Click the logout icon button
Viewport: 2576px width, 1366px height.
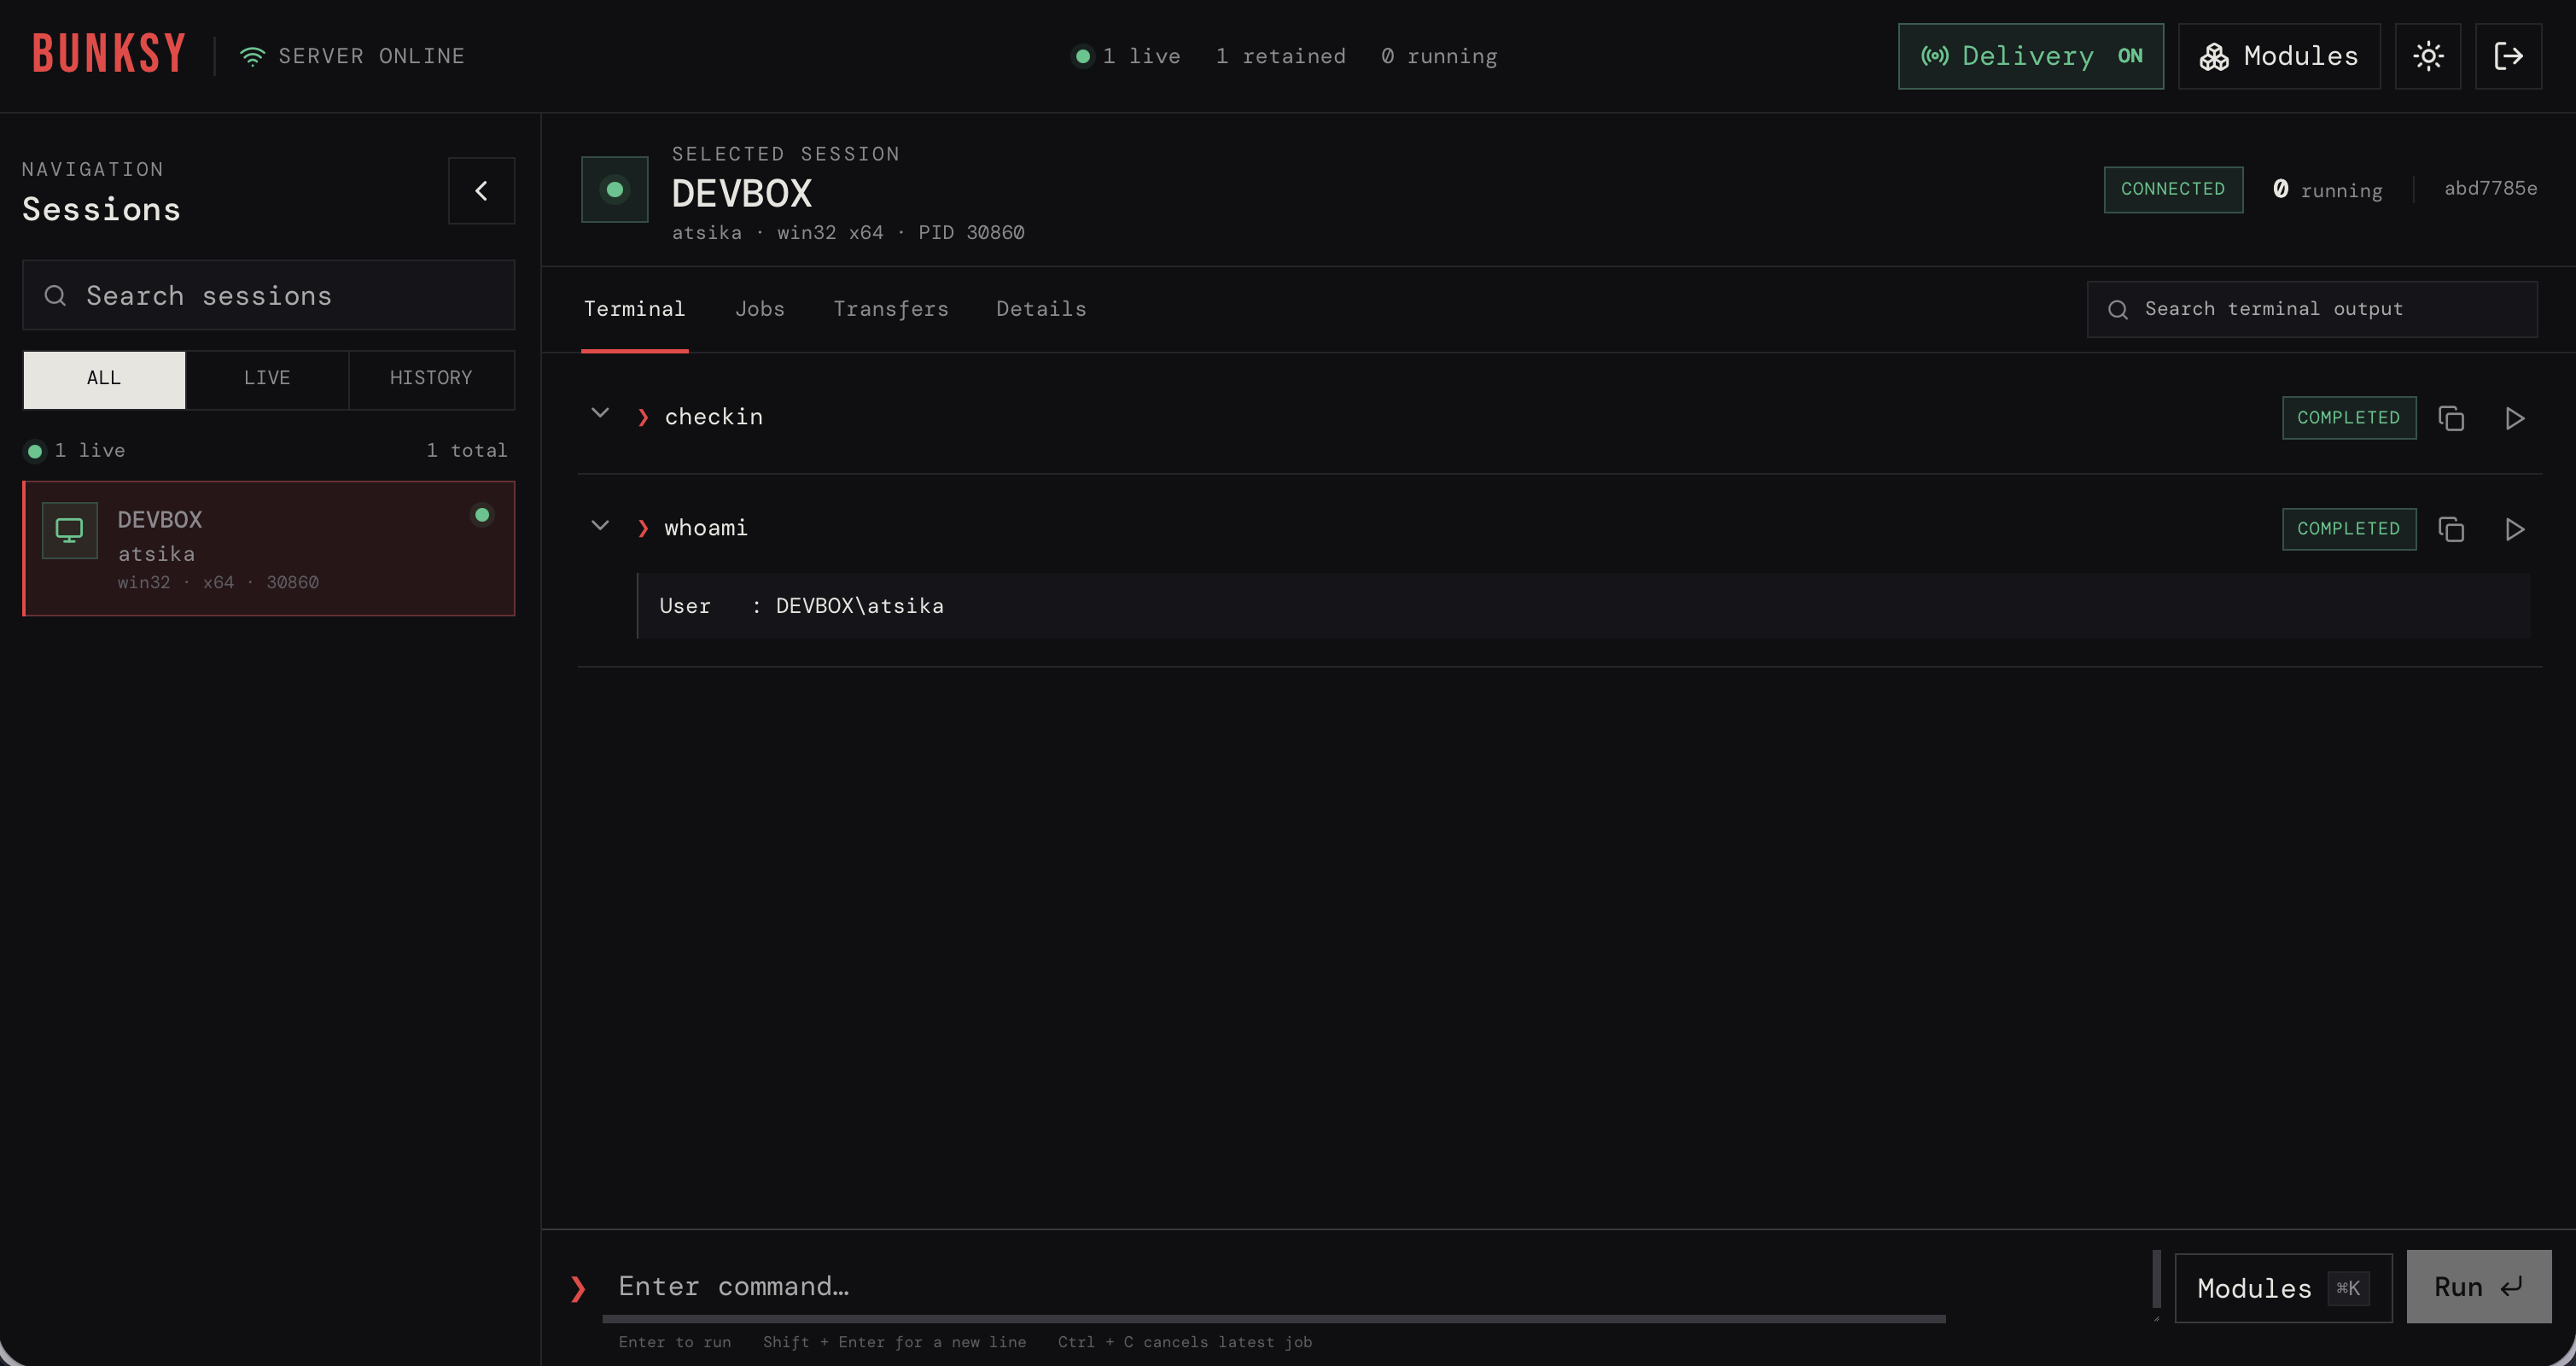(x=2508, y=56)
